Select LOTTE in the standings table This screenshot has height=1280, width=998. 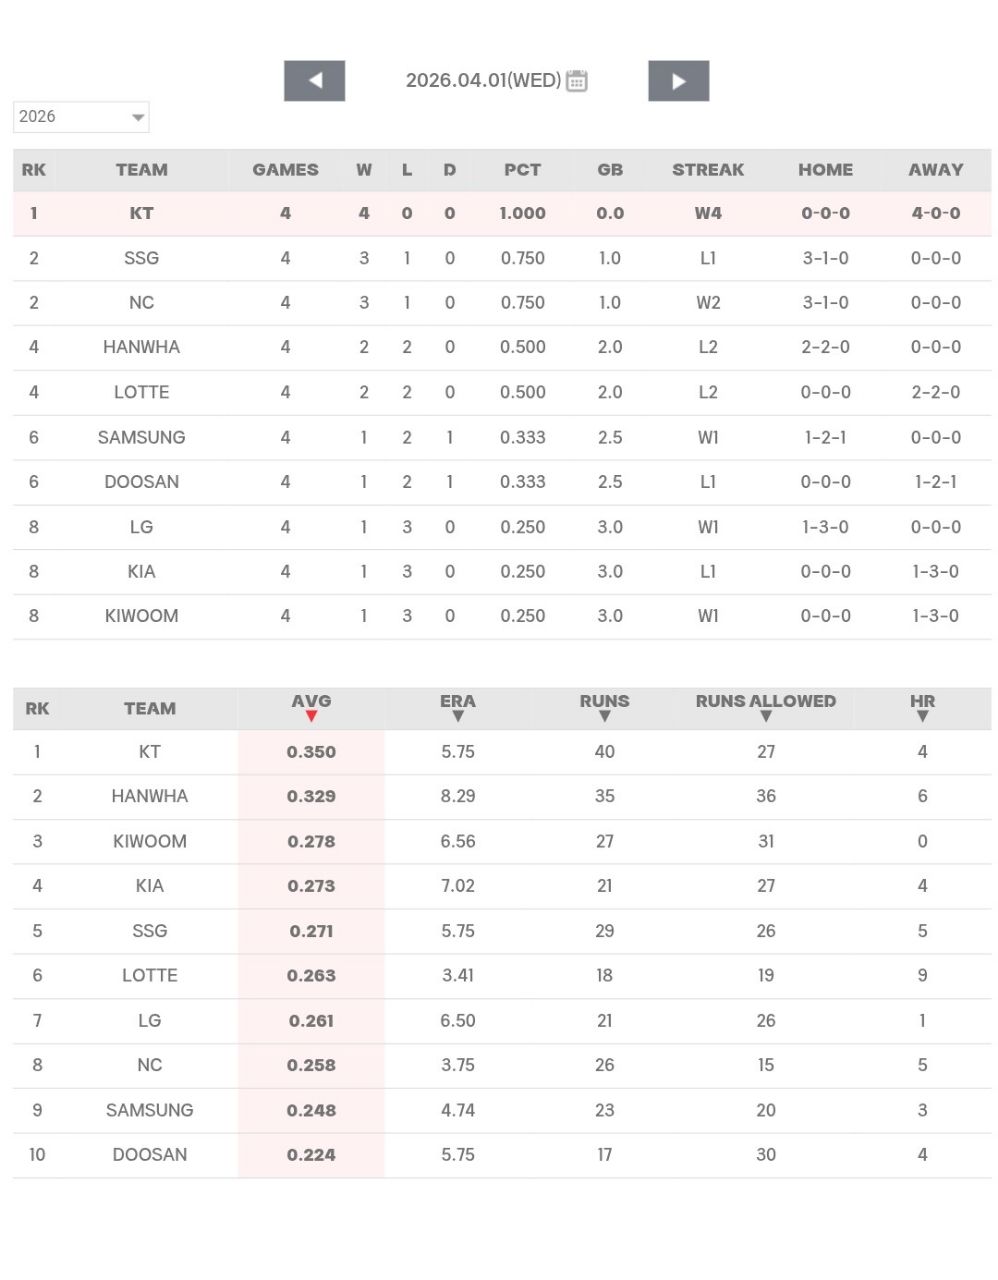tap(141, 392)
